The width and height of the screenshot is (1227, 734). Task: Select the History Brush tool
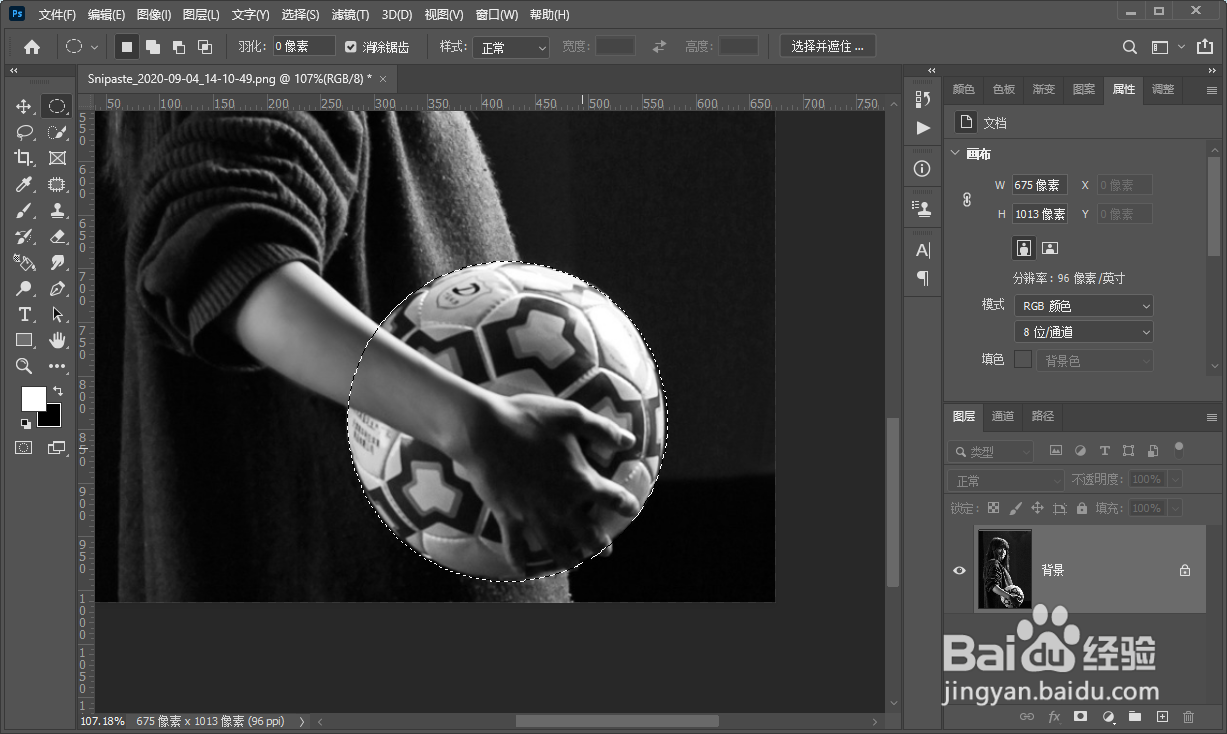click(24, 236)
